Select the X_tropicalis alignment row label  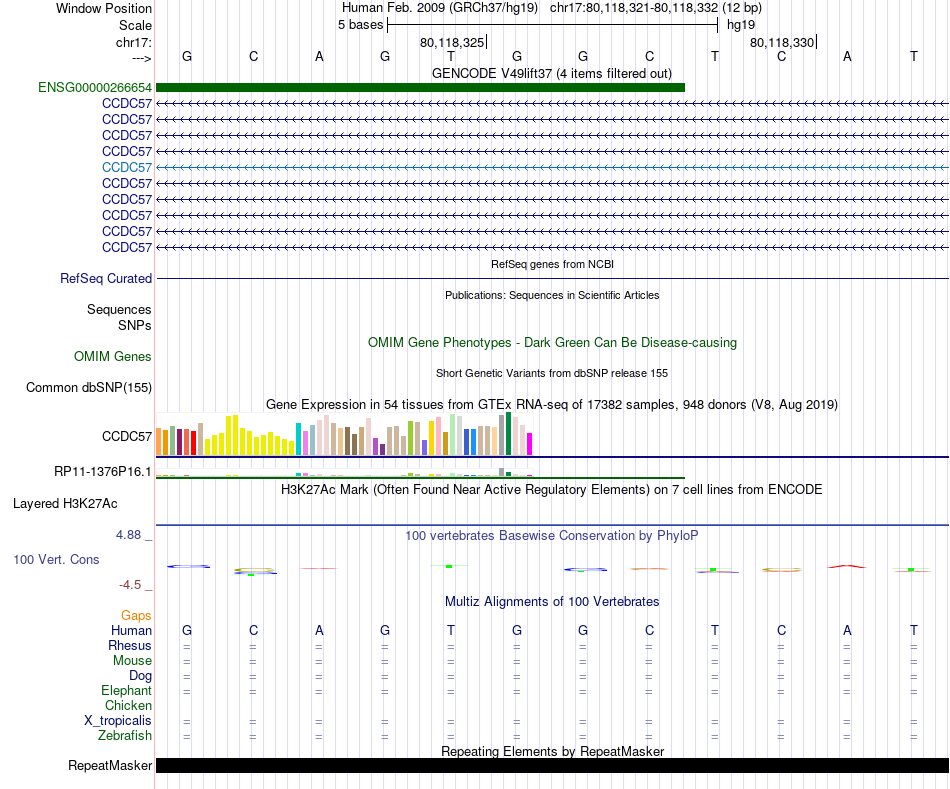[x=118, y=721]
